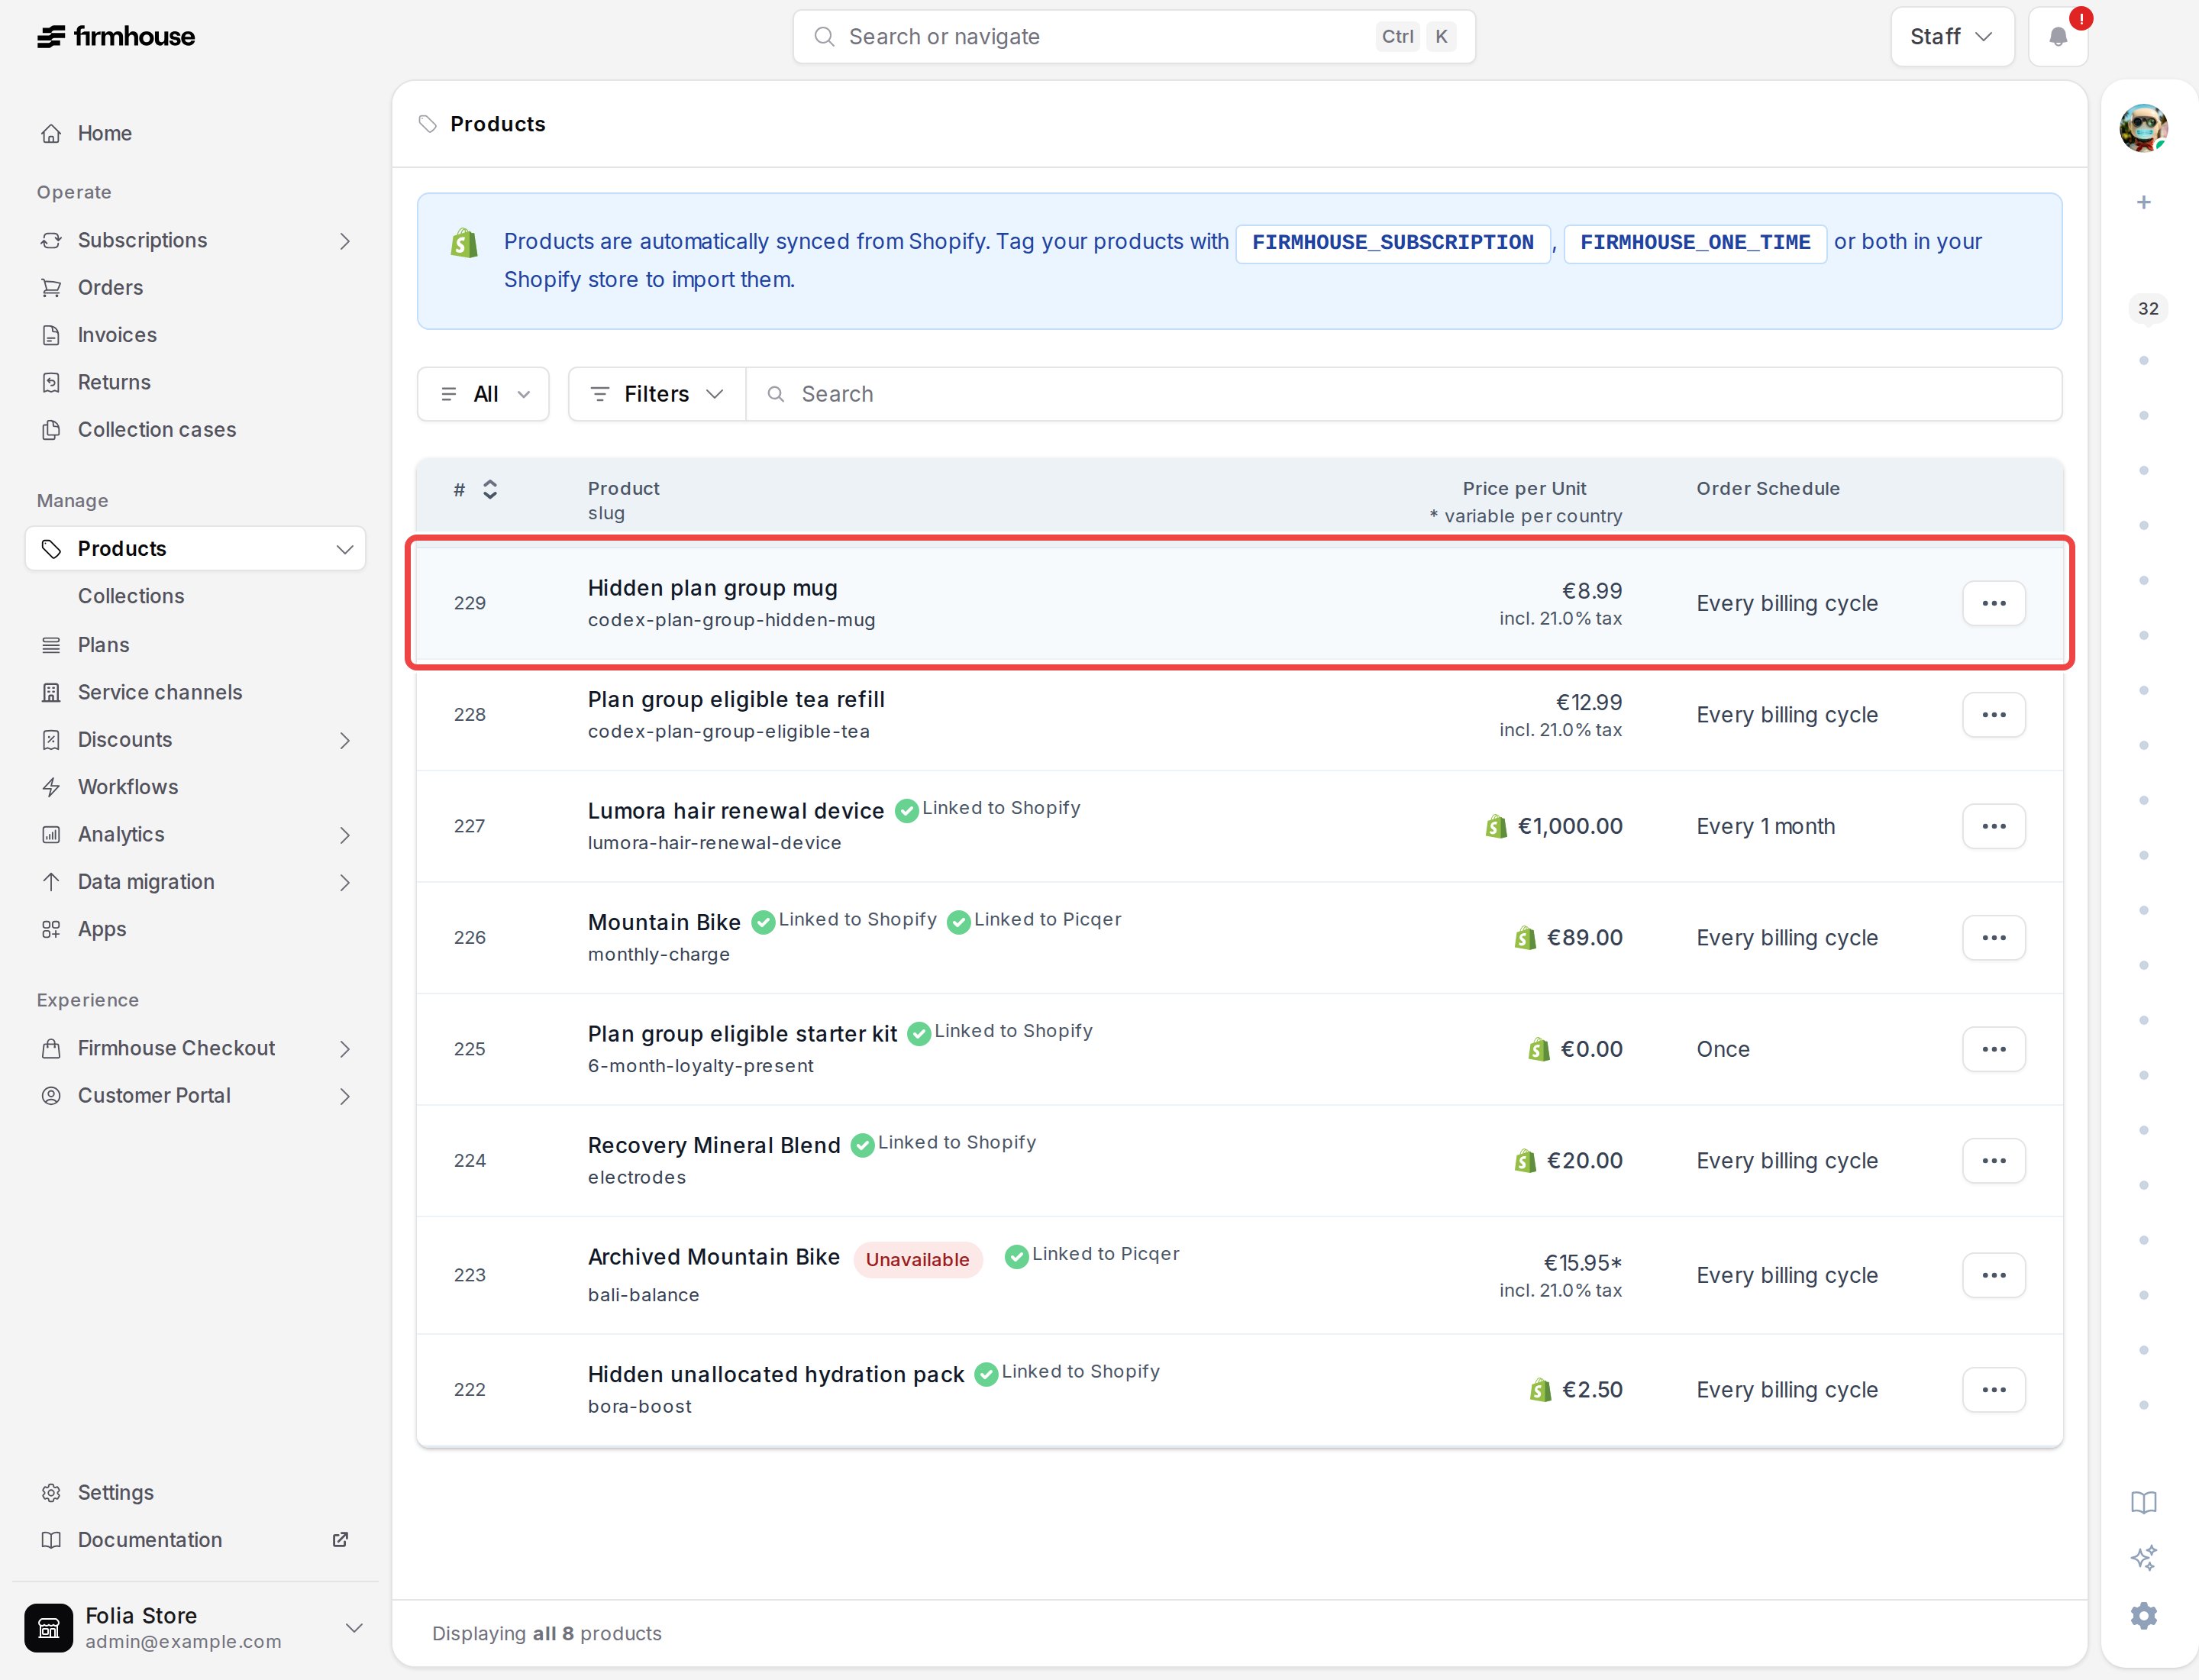Open Service channels
This screenshot has height=1680, width=2199.
coord(160,692)
